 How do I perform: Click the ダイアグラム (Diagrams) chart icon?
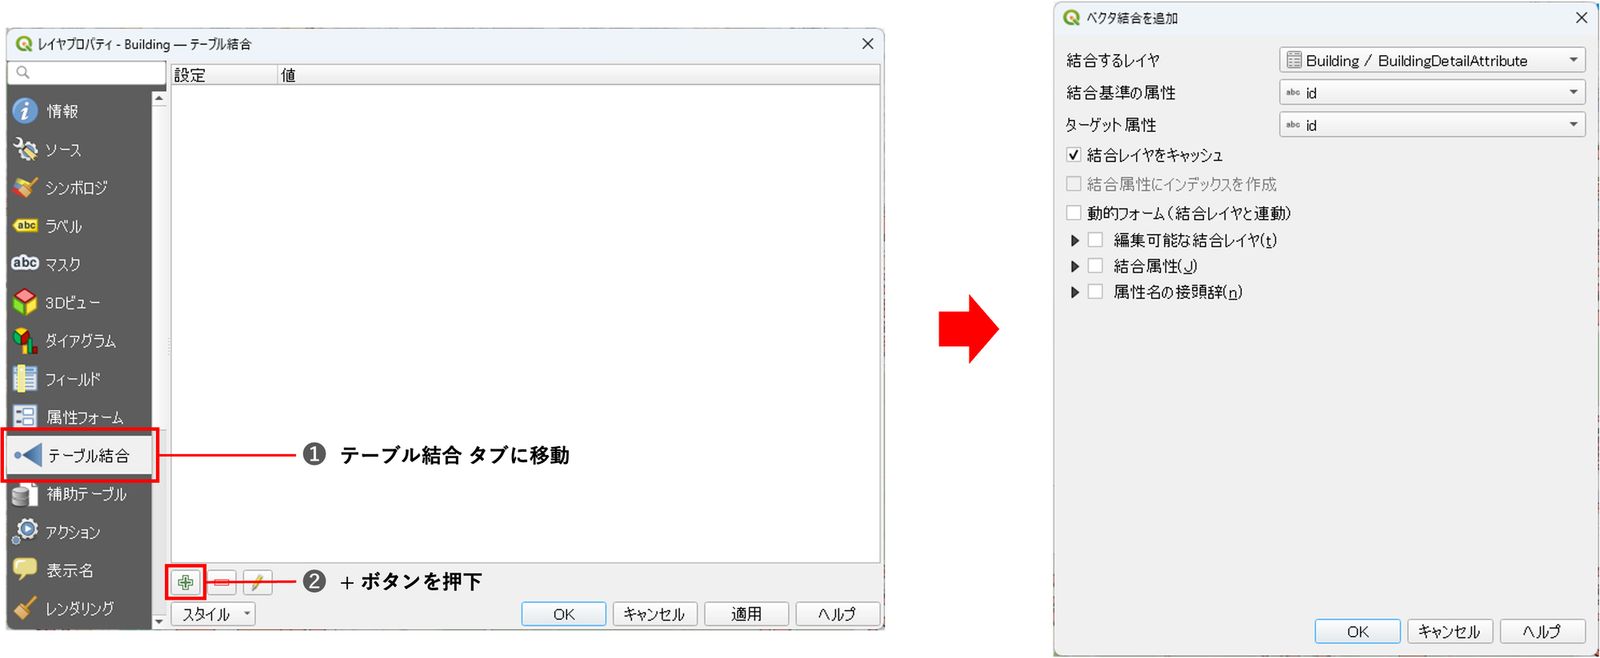coord(25,341)
